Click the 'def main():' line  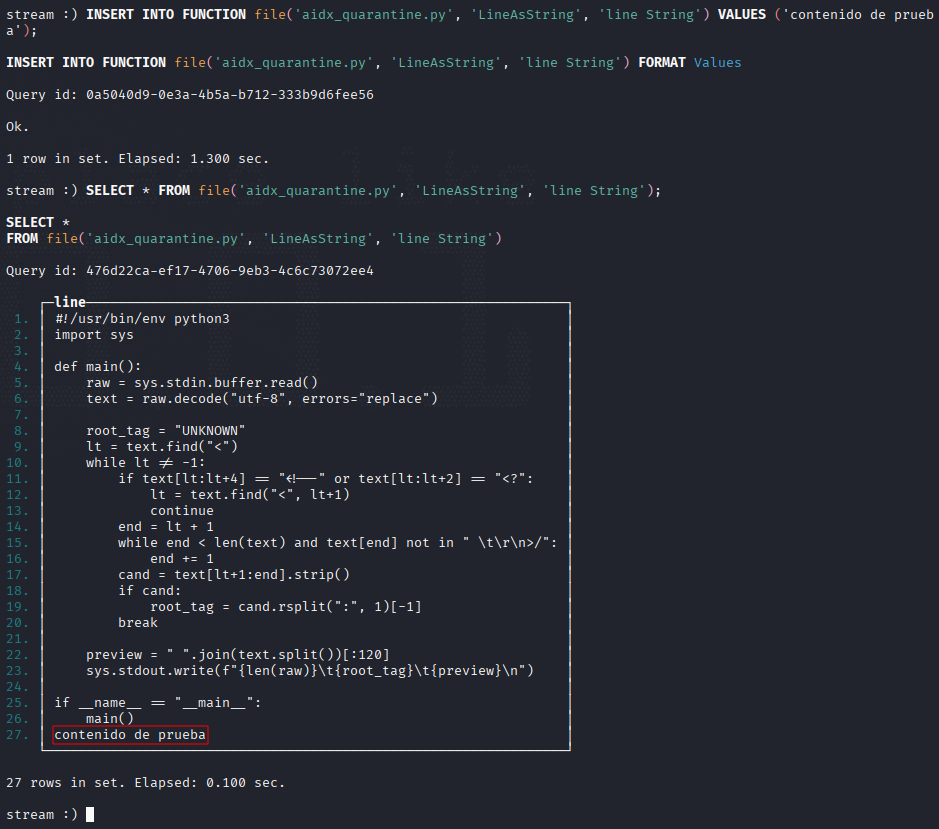[98, 367]
